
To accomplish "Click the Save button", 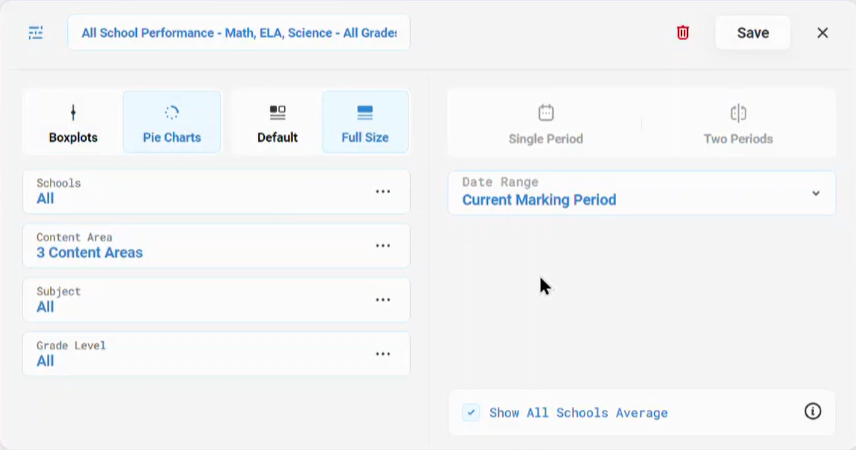I will coord(753,33).
